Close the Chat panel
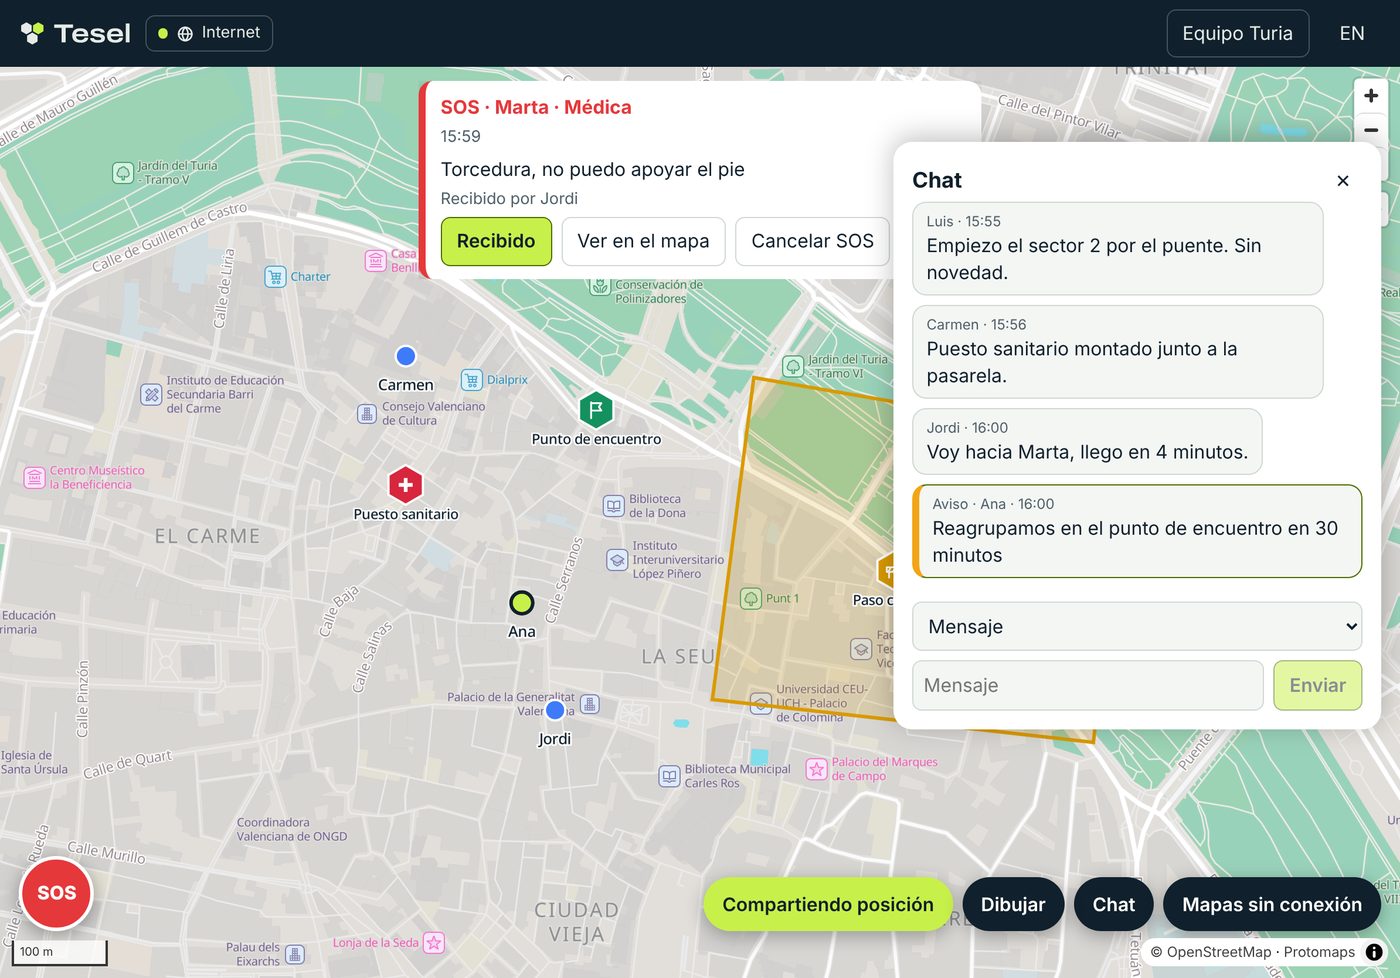Screen dimensions: 1400x978 coord(1343,181)
